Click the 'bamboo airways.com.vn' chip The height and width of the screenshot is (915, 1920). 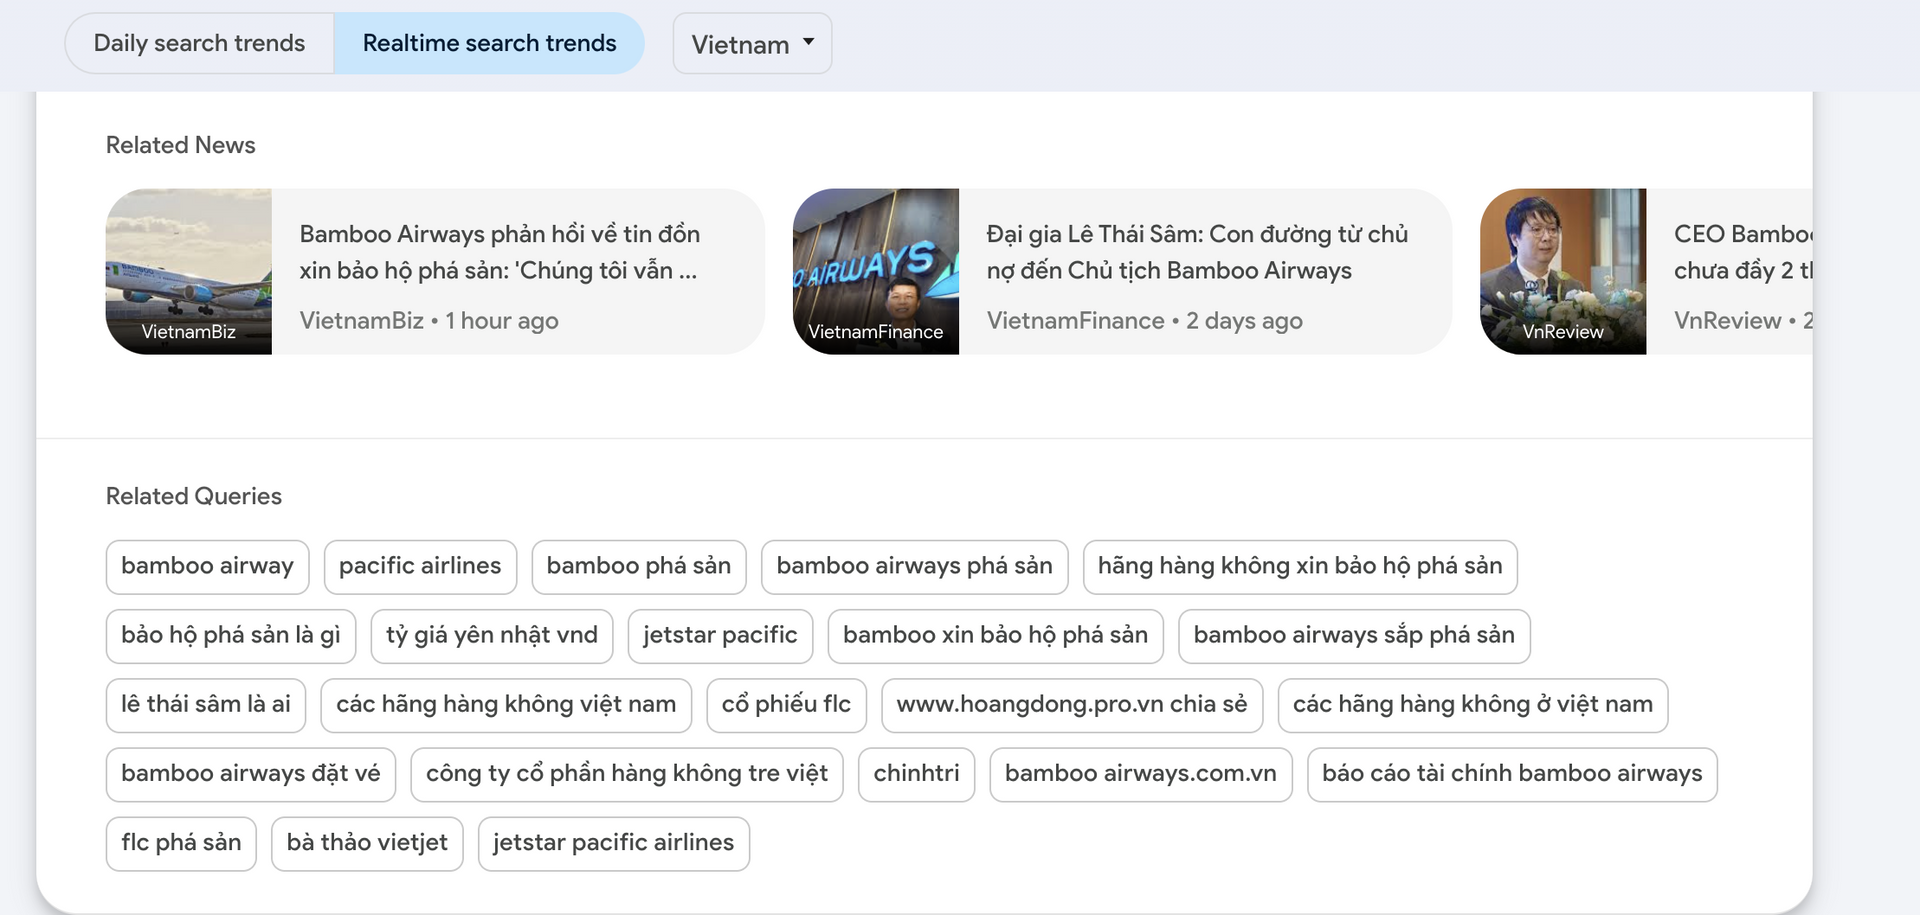pyautogui.click(x=1141, y=774)
